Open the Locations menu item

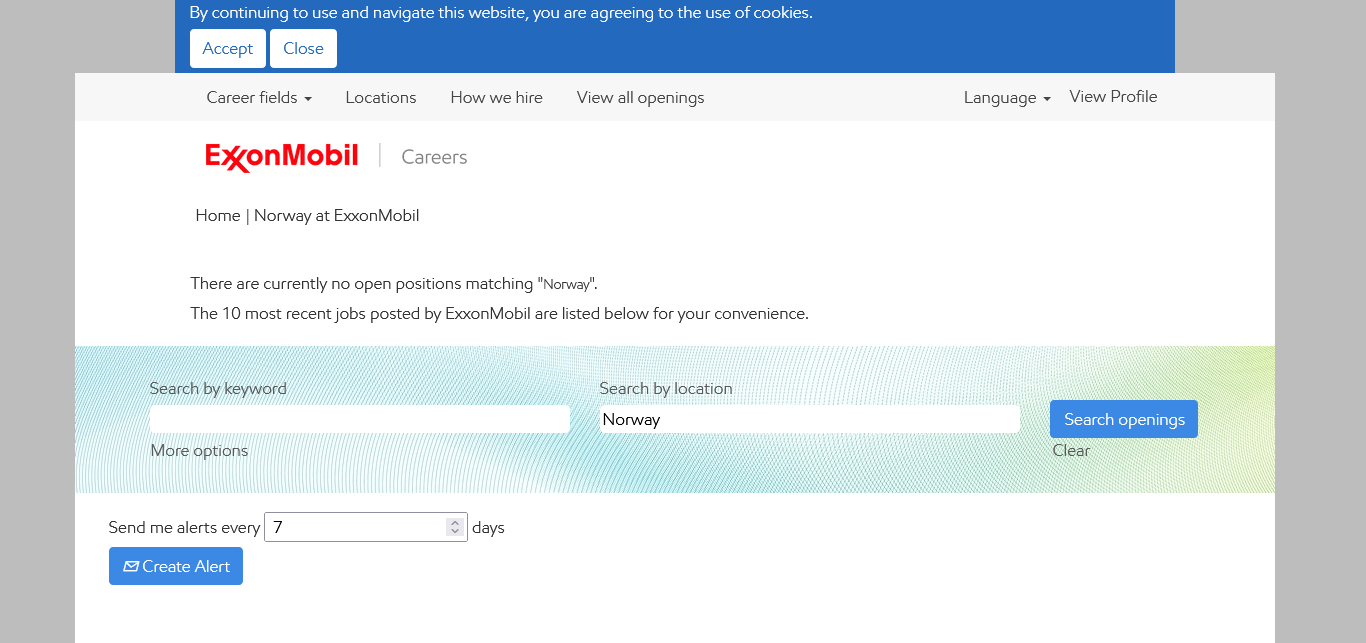[381, 97]
